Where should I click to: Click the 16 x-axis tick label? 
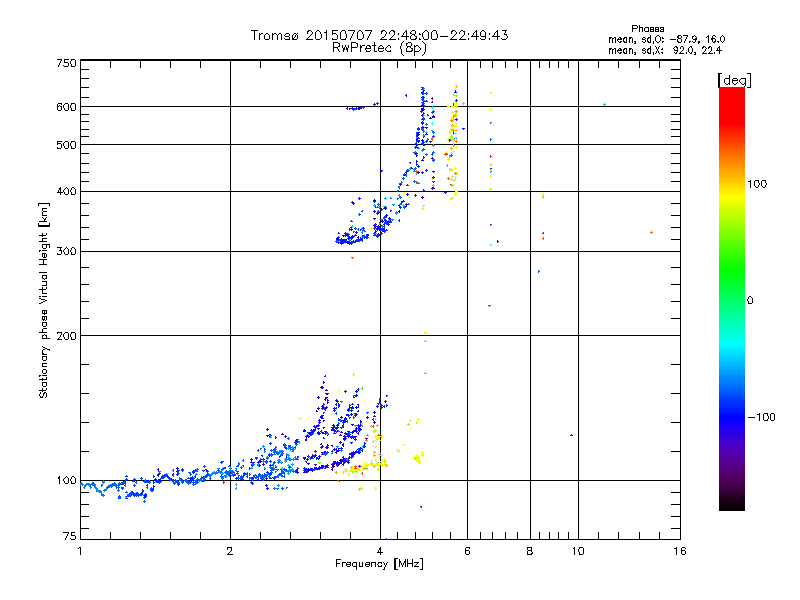680,551
